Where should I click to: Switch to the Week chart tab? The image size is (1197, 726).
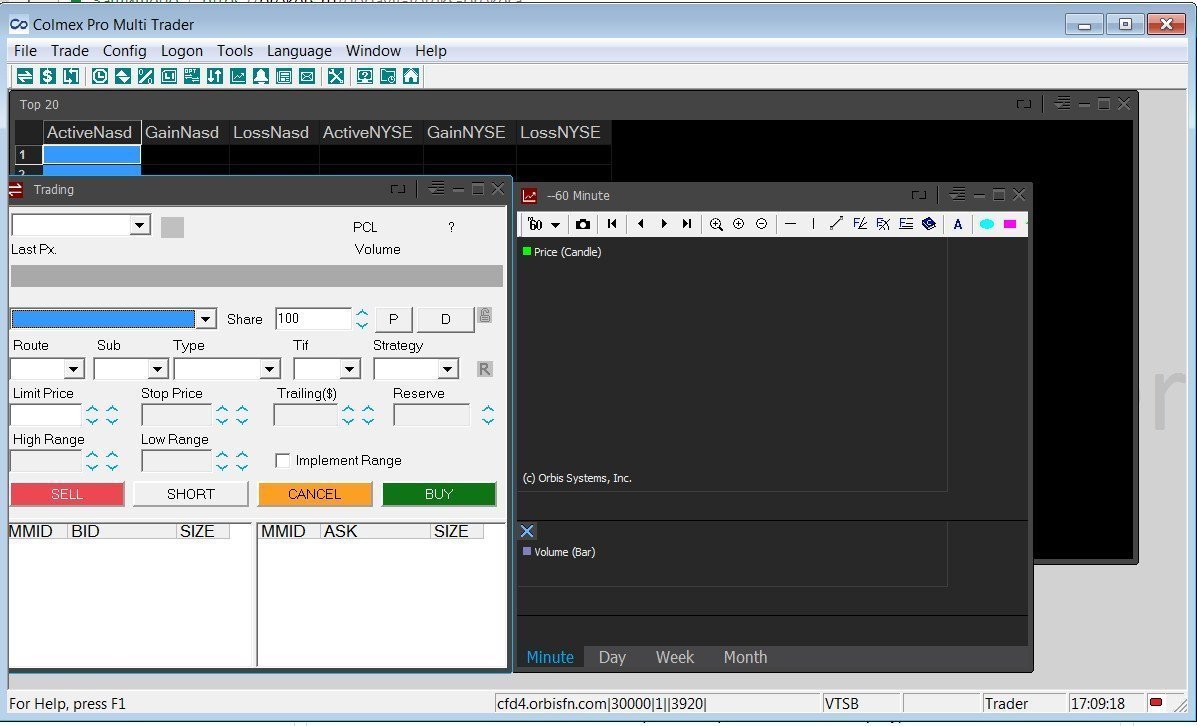[x=675, y=657]
